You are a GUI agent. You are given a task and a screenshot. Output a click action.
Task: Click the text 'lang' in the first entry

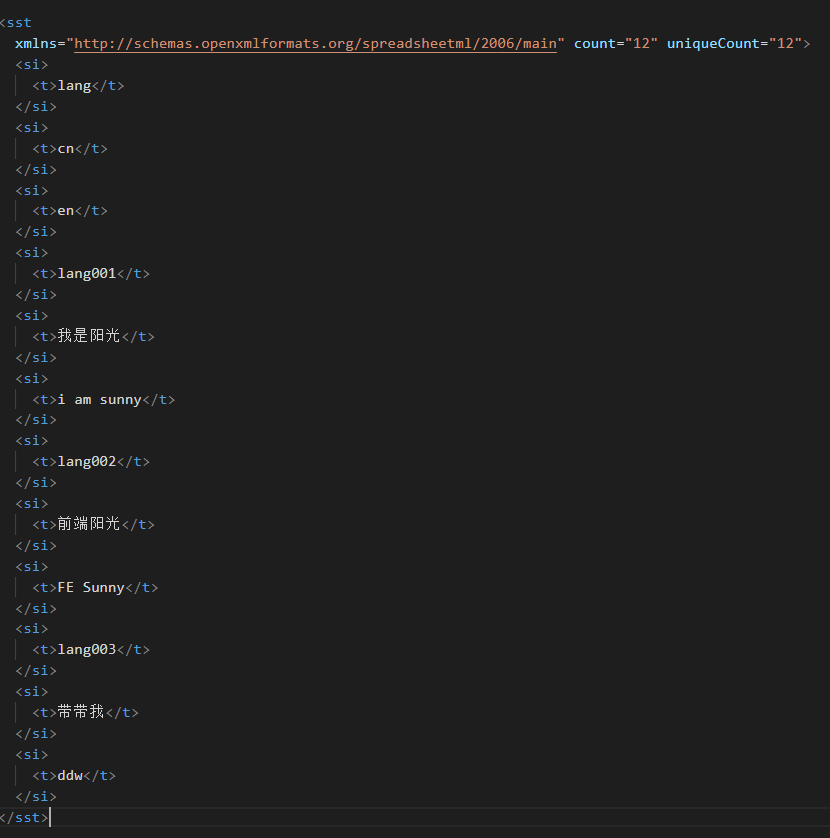tap(74, 86)
